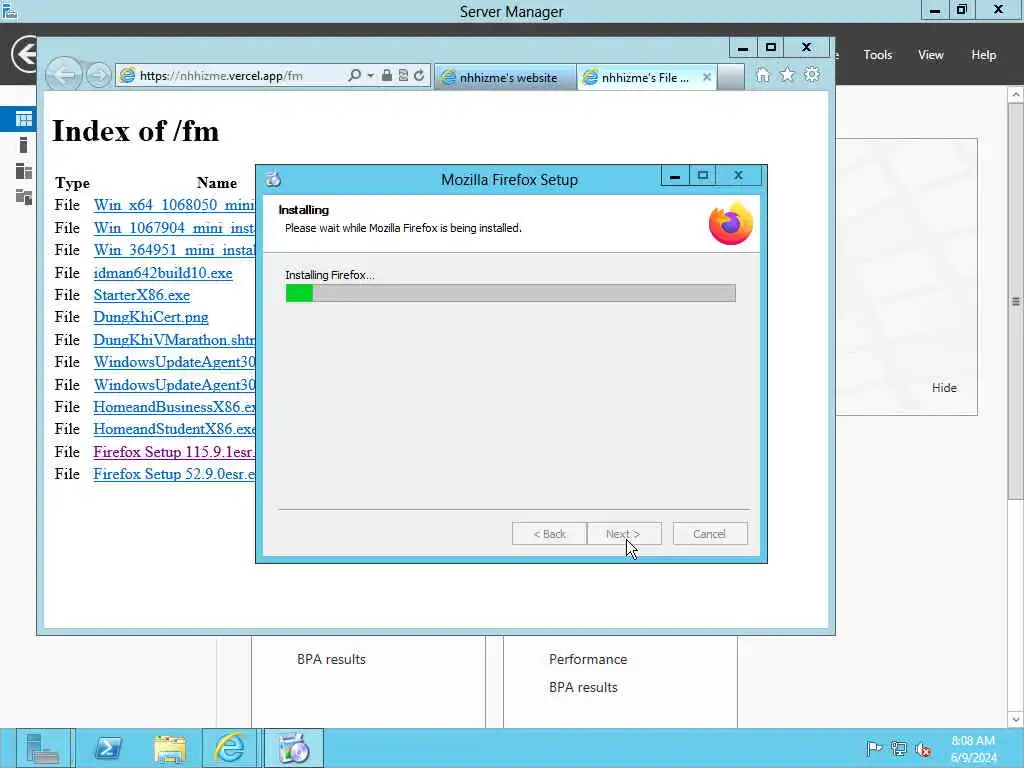The image size is (1024, 768).
Task: Click the Next button in Firefox Setup
Action: 624,534
